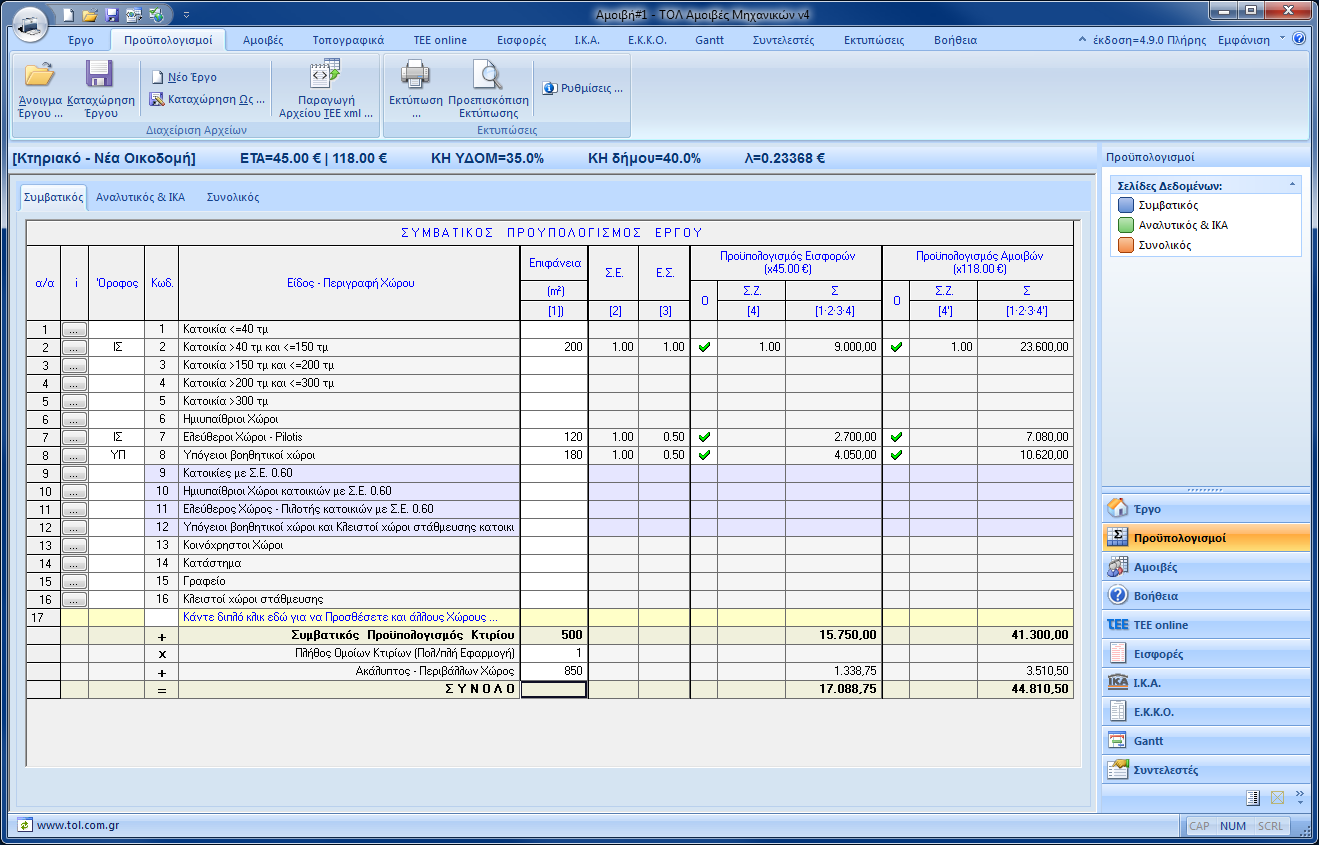Expand navigation pane options chevron
The height and width of the screenshot is (845, 1319).
(1300, 798)
